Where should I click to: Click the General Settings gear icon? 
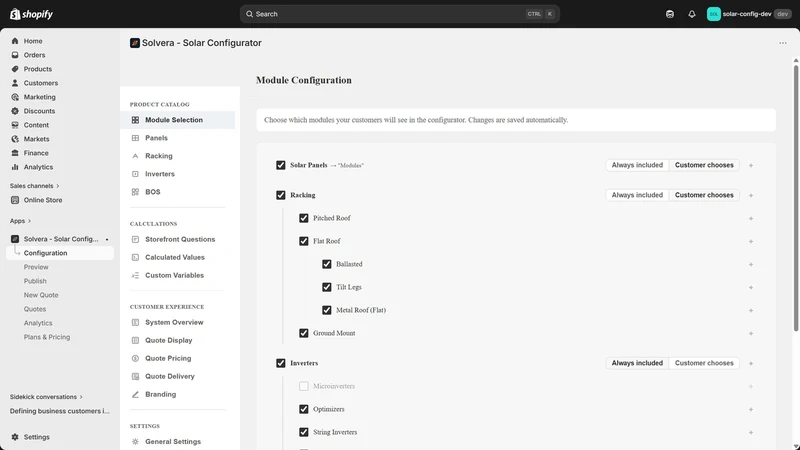[135, 442]
